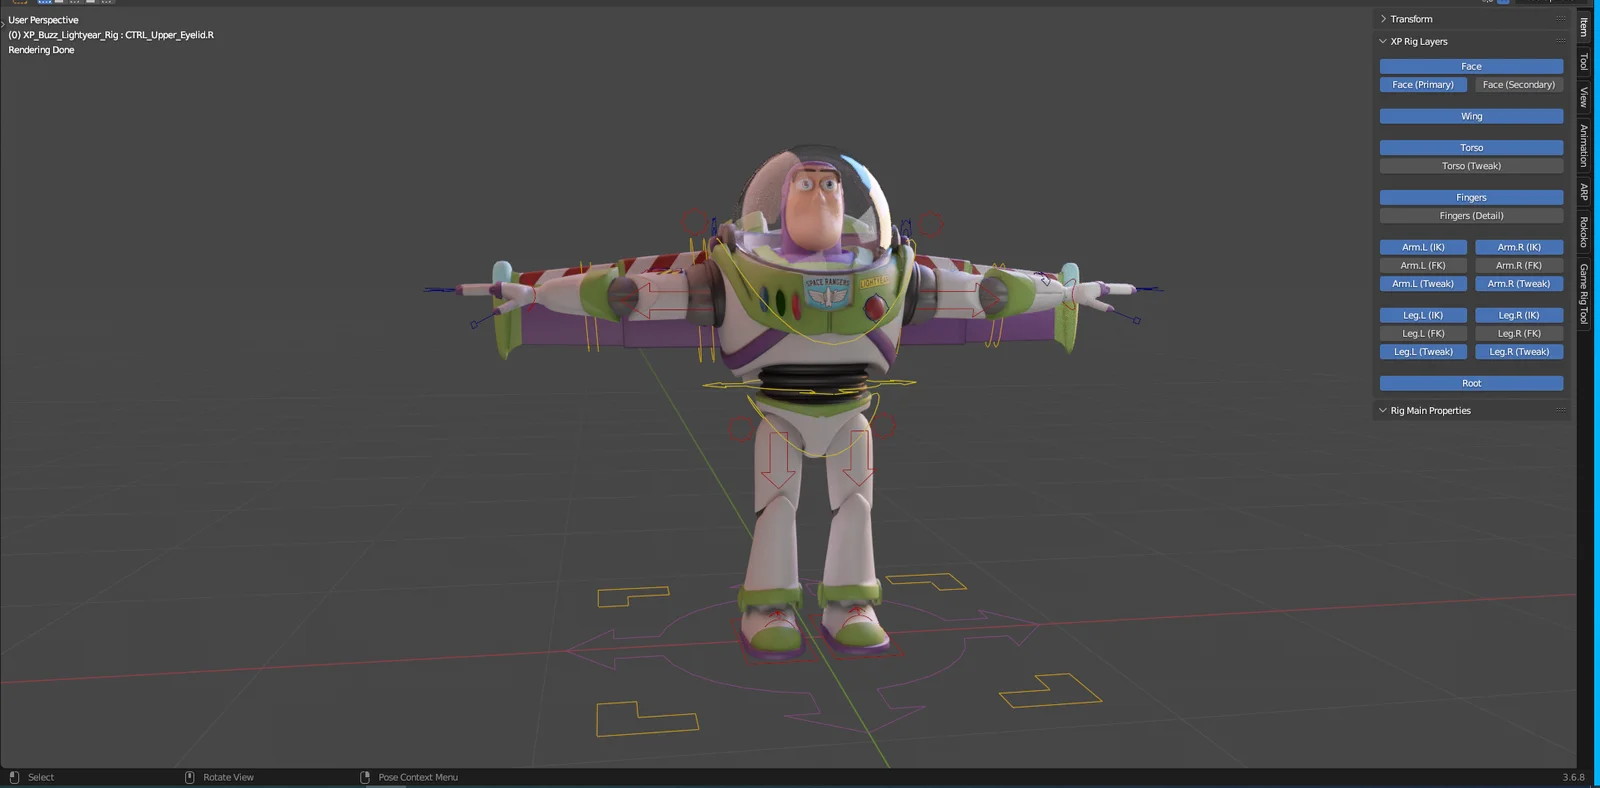This screenshot has height=788, width=1600.
Task: Toggle the Leg.L (IK) layer
Action: [x=1423, y=315]
